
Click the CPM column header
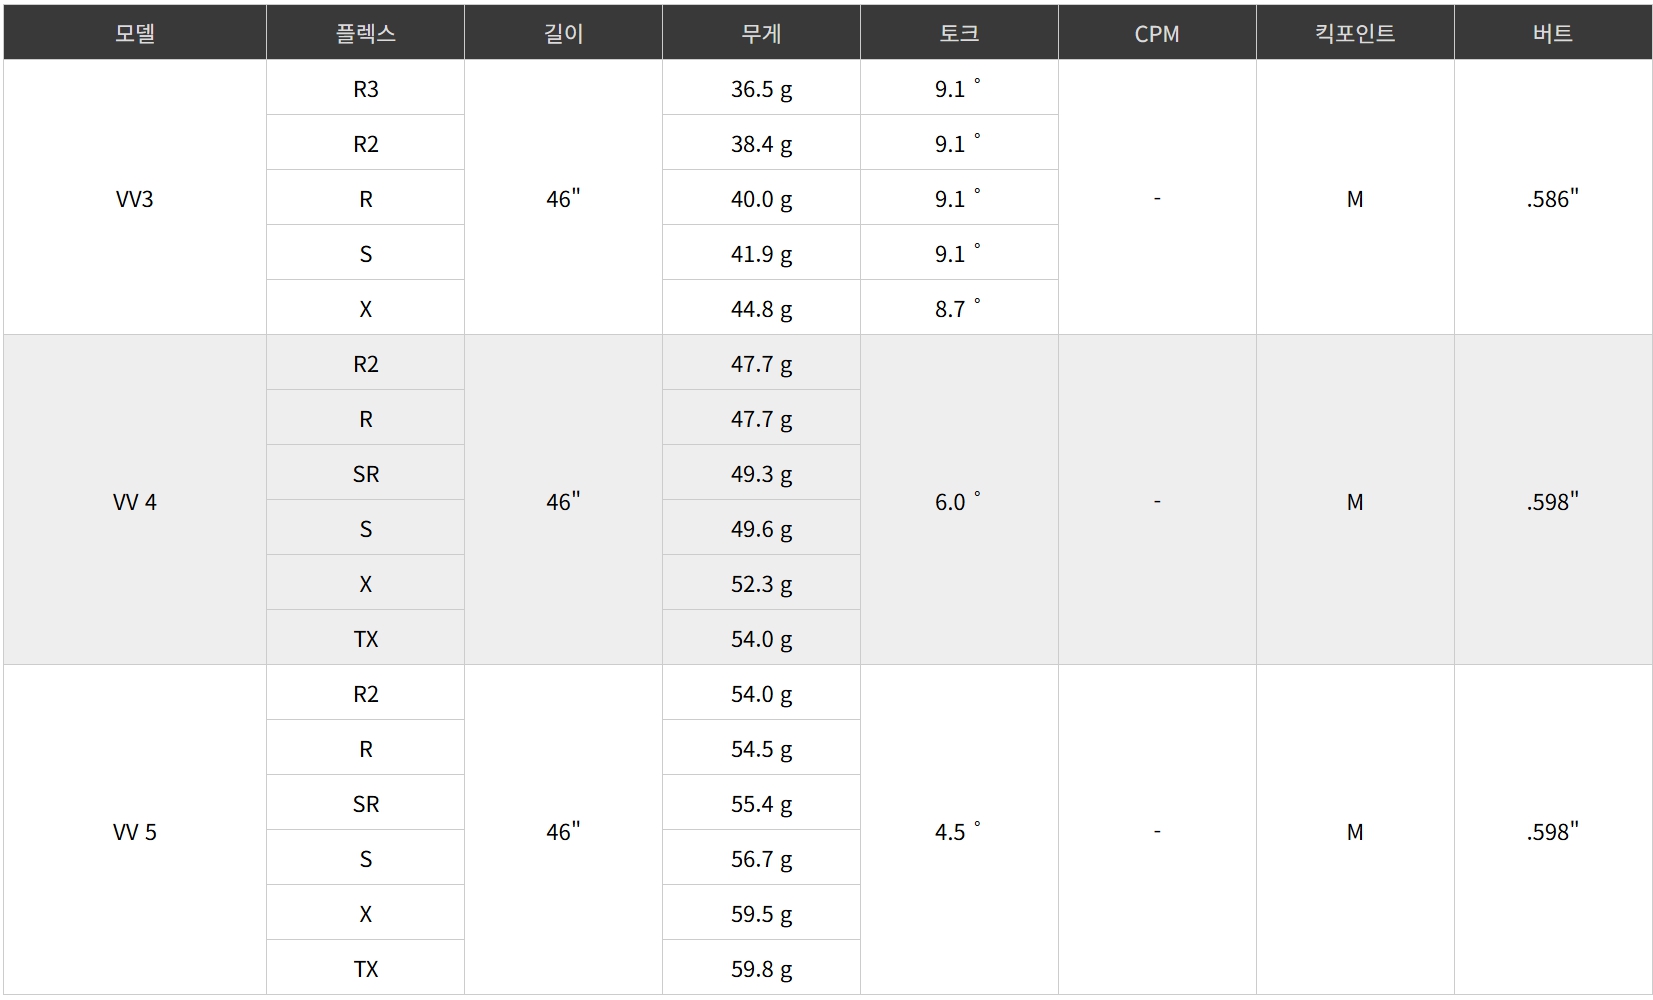(1157, 33)
